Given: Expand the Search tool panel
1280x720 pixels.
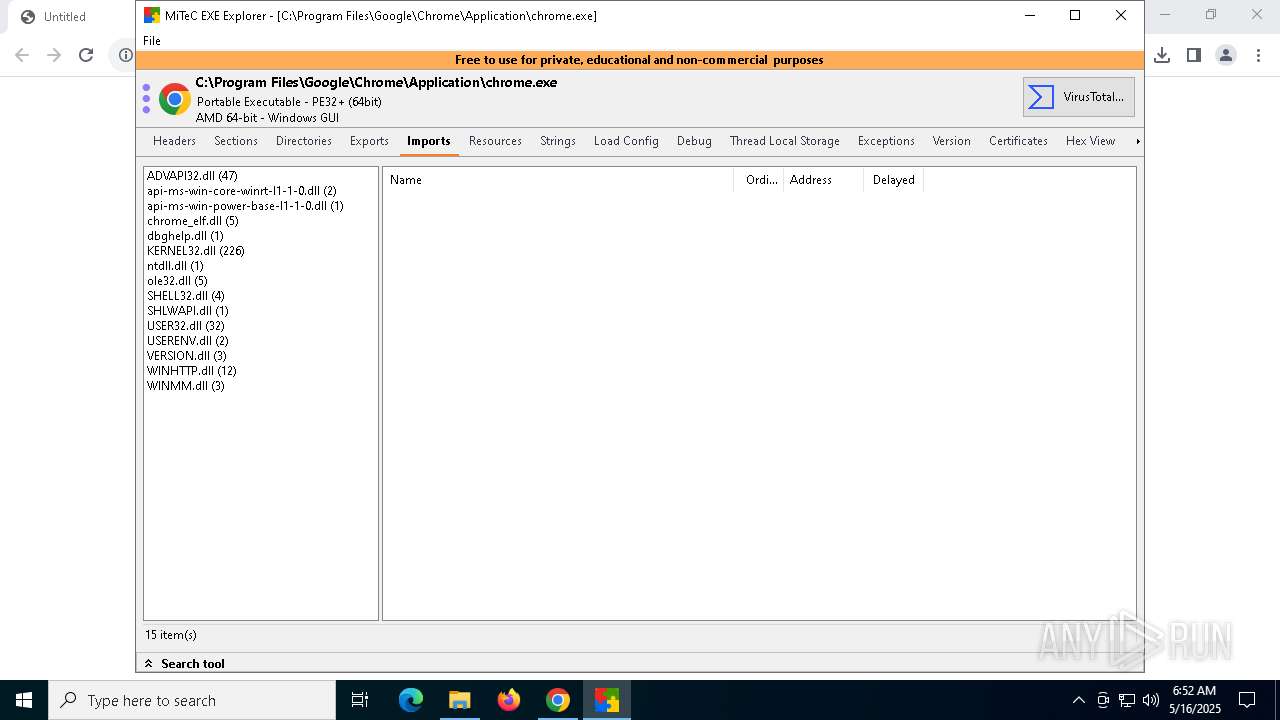Looking at the screenshot, I should pyautogui.click(x=184, y=664).
